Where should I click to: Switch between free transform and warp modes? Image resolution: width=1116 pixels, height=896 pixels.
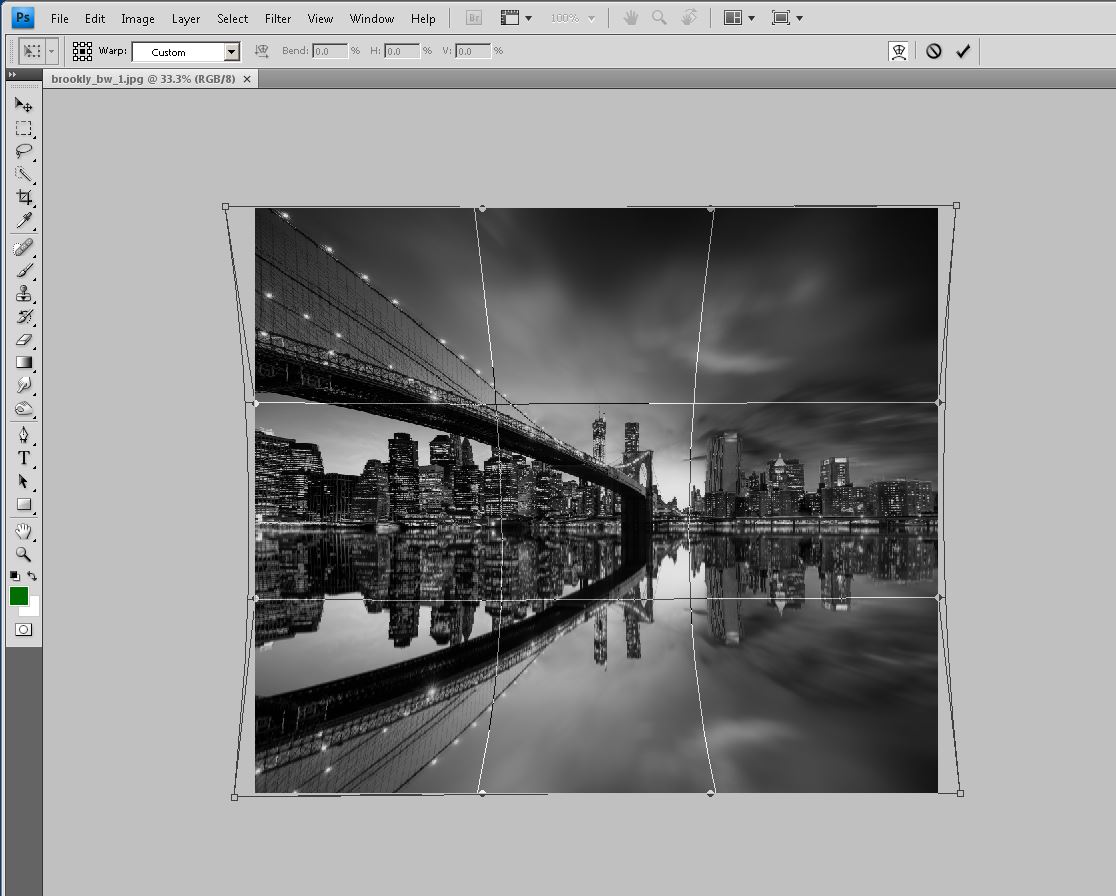pos(898,51)
